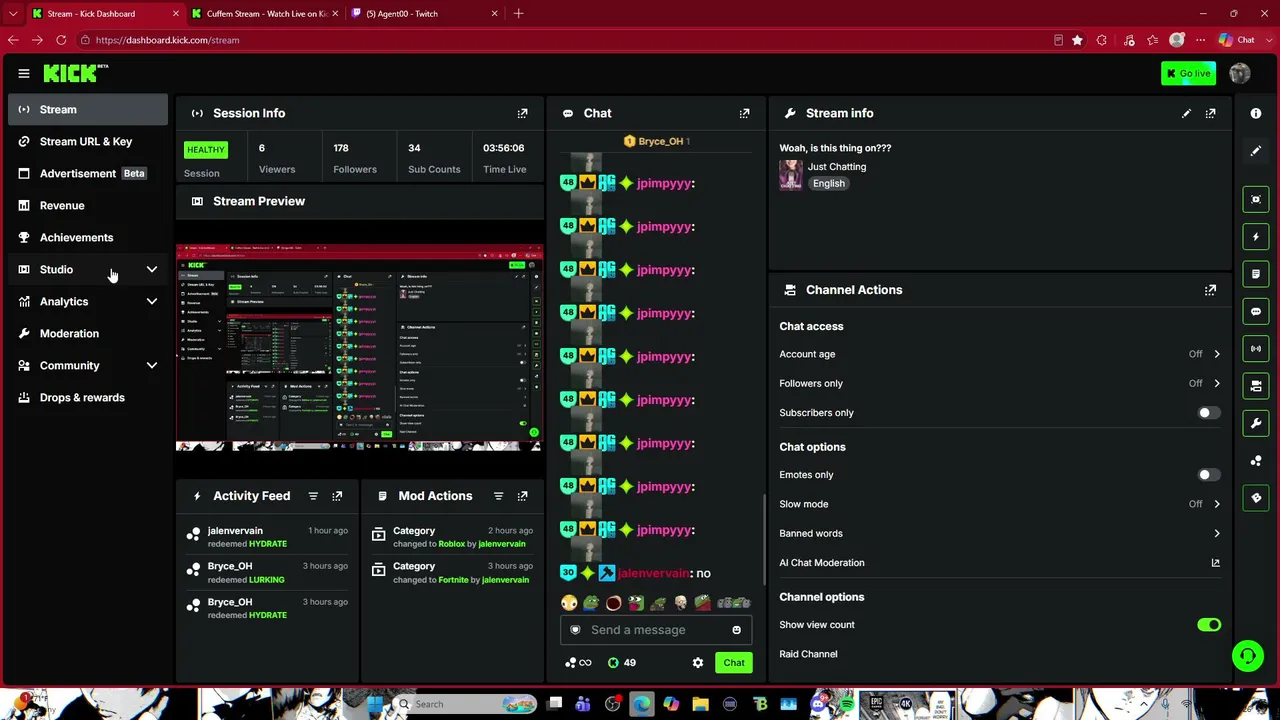Click the green Go live button
Screen dimensions: 1280x720
click(1188, 73)
